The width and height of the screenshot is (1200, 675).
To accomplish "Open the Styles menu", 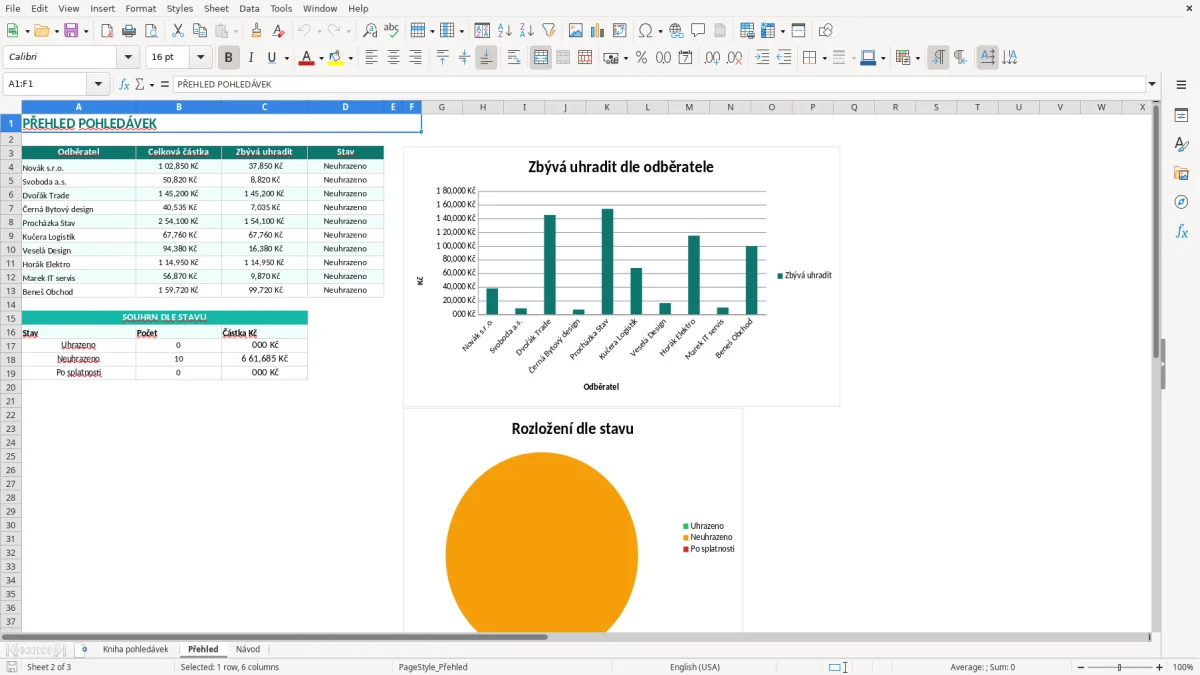I will [x=180, y=8].
